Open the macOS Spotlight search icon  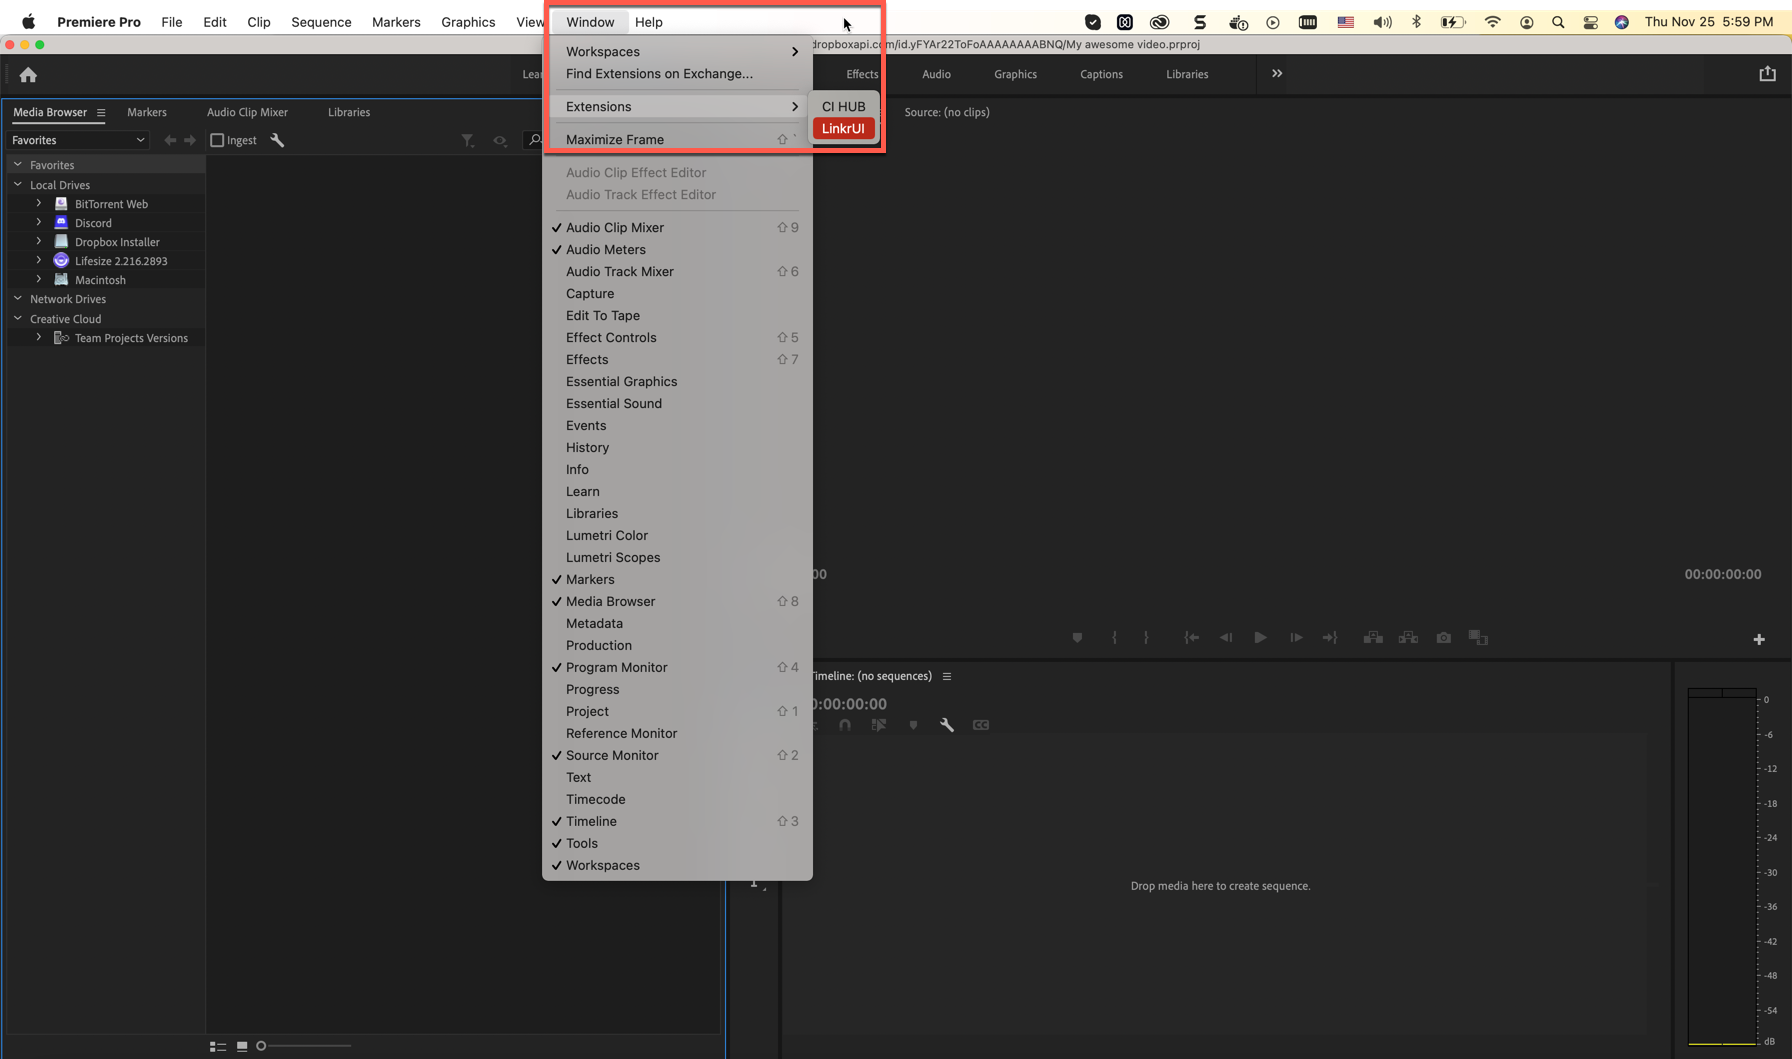(1557, 22)
